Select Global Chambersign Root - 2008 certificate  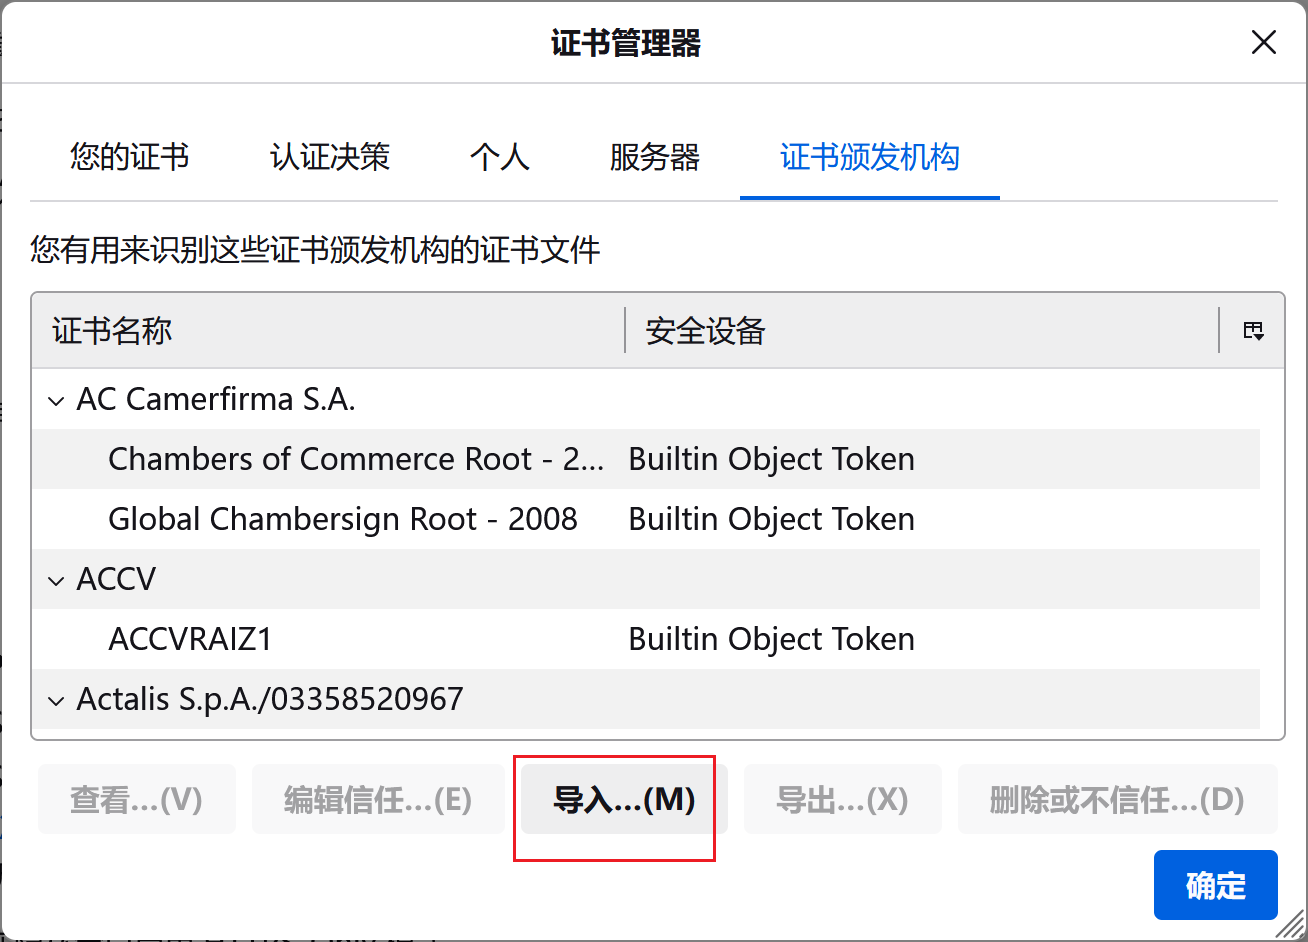point(342,519)
